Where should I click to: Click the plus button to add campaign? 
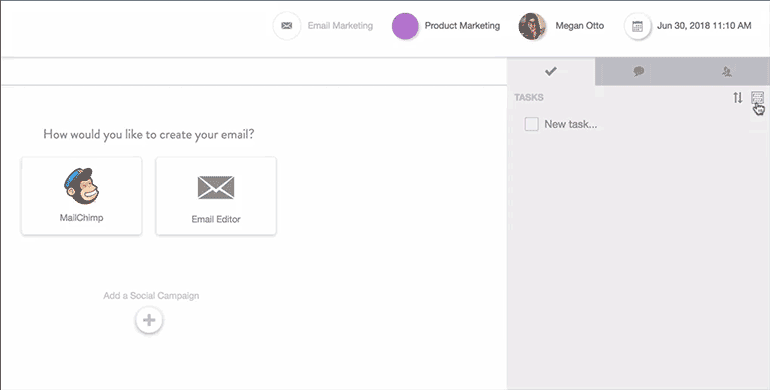tap(149, 320)
